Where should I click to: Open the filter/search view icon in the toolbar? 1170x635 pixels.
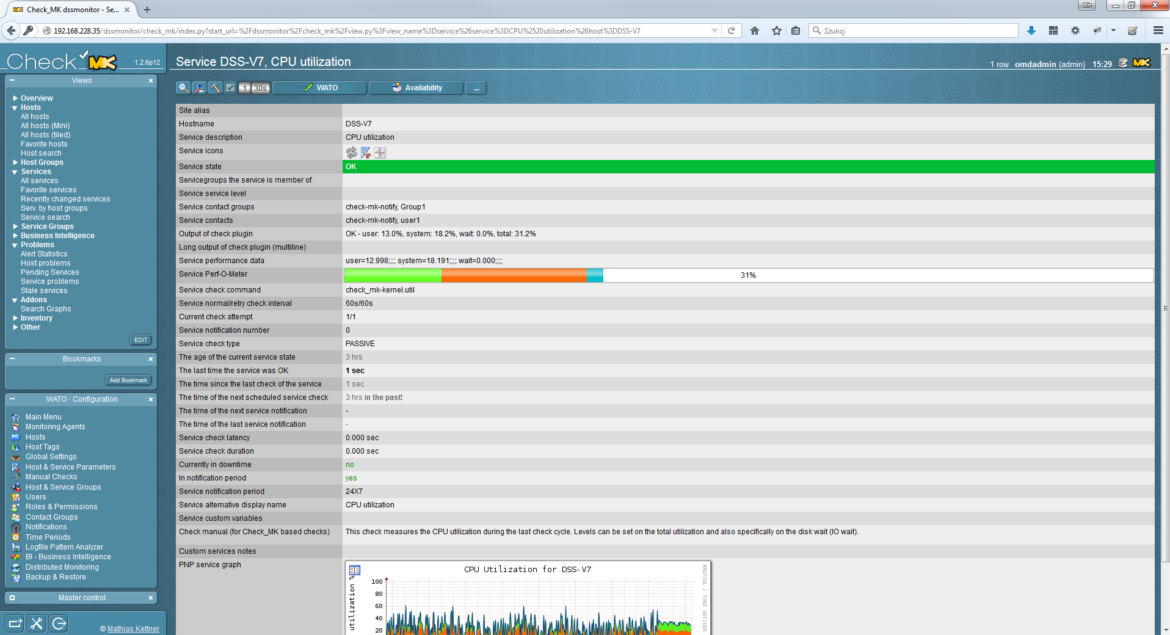point(181,88)
